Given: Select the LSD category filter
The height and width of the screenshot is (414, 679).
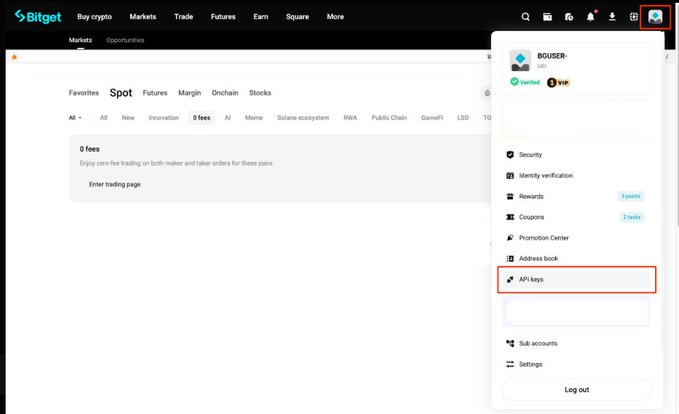Looking at the screenshot, I should pos(463,118).
